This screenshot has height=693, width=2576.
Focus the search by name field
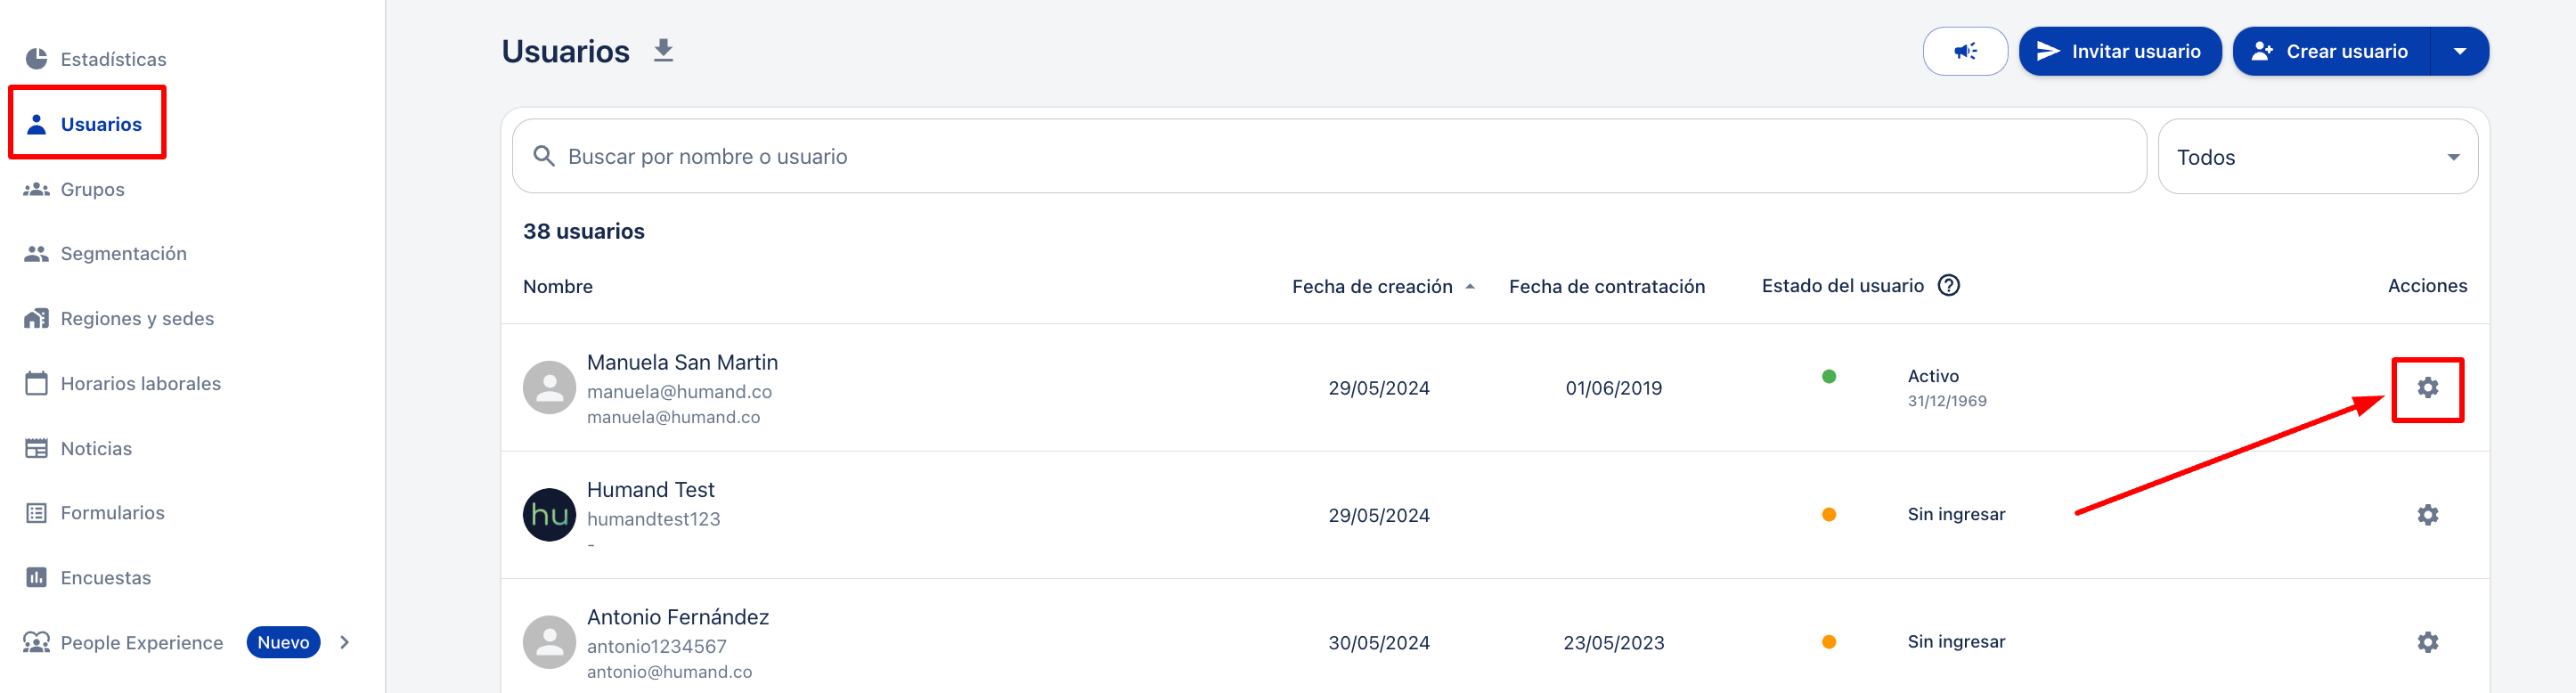tap(1328, 157)
